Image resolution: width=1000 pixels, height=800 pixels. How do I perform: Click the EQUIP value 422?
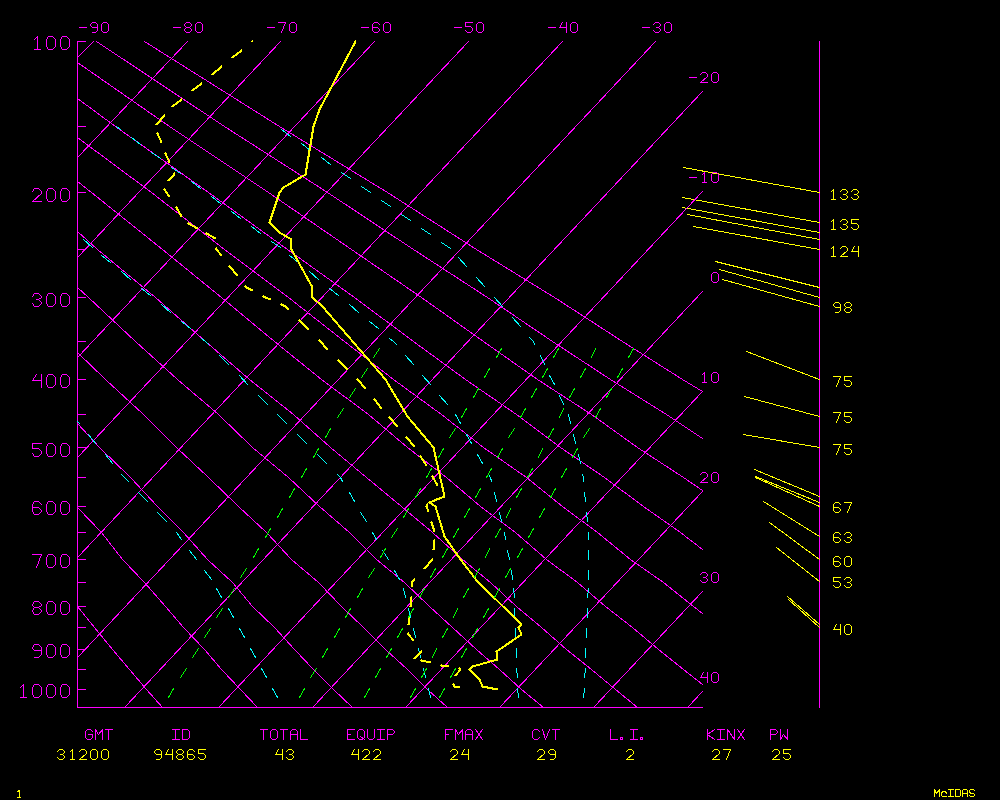(364, 755)
